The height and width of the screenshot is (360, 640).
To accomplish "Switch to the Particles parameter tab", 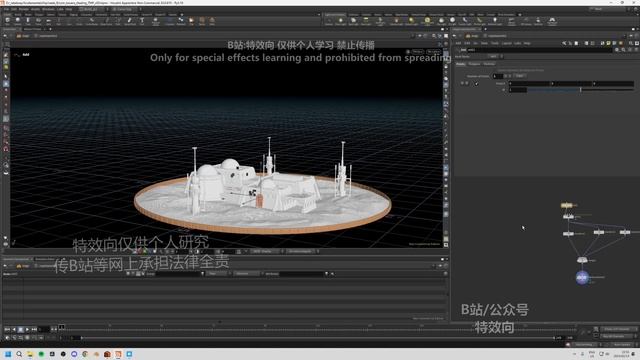I will pos(489,64).
